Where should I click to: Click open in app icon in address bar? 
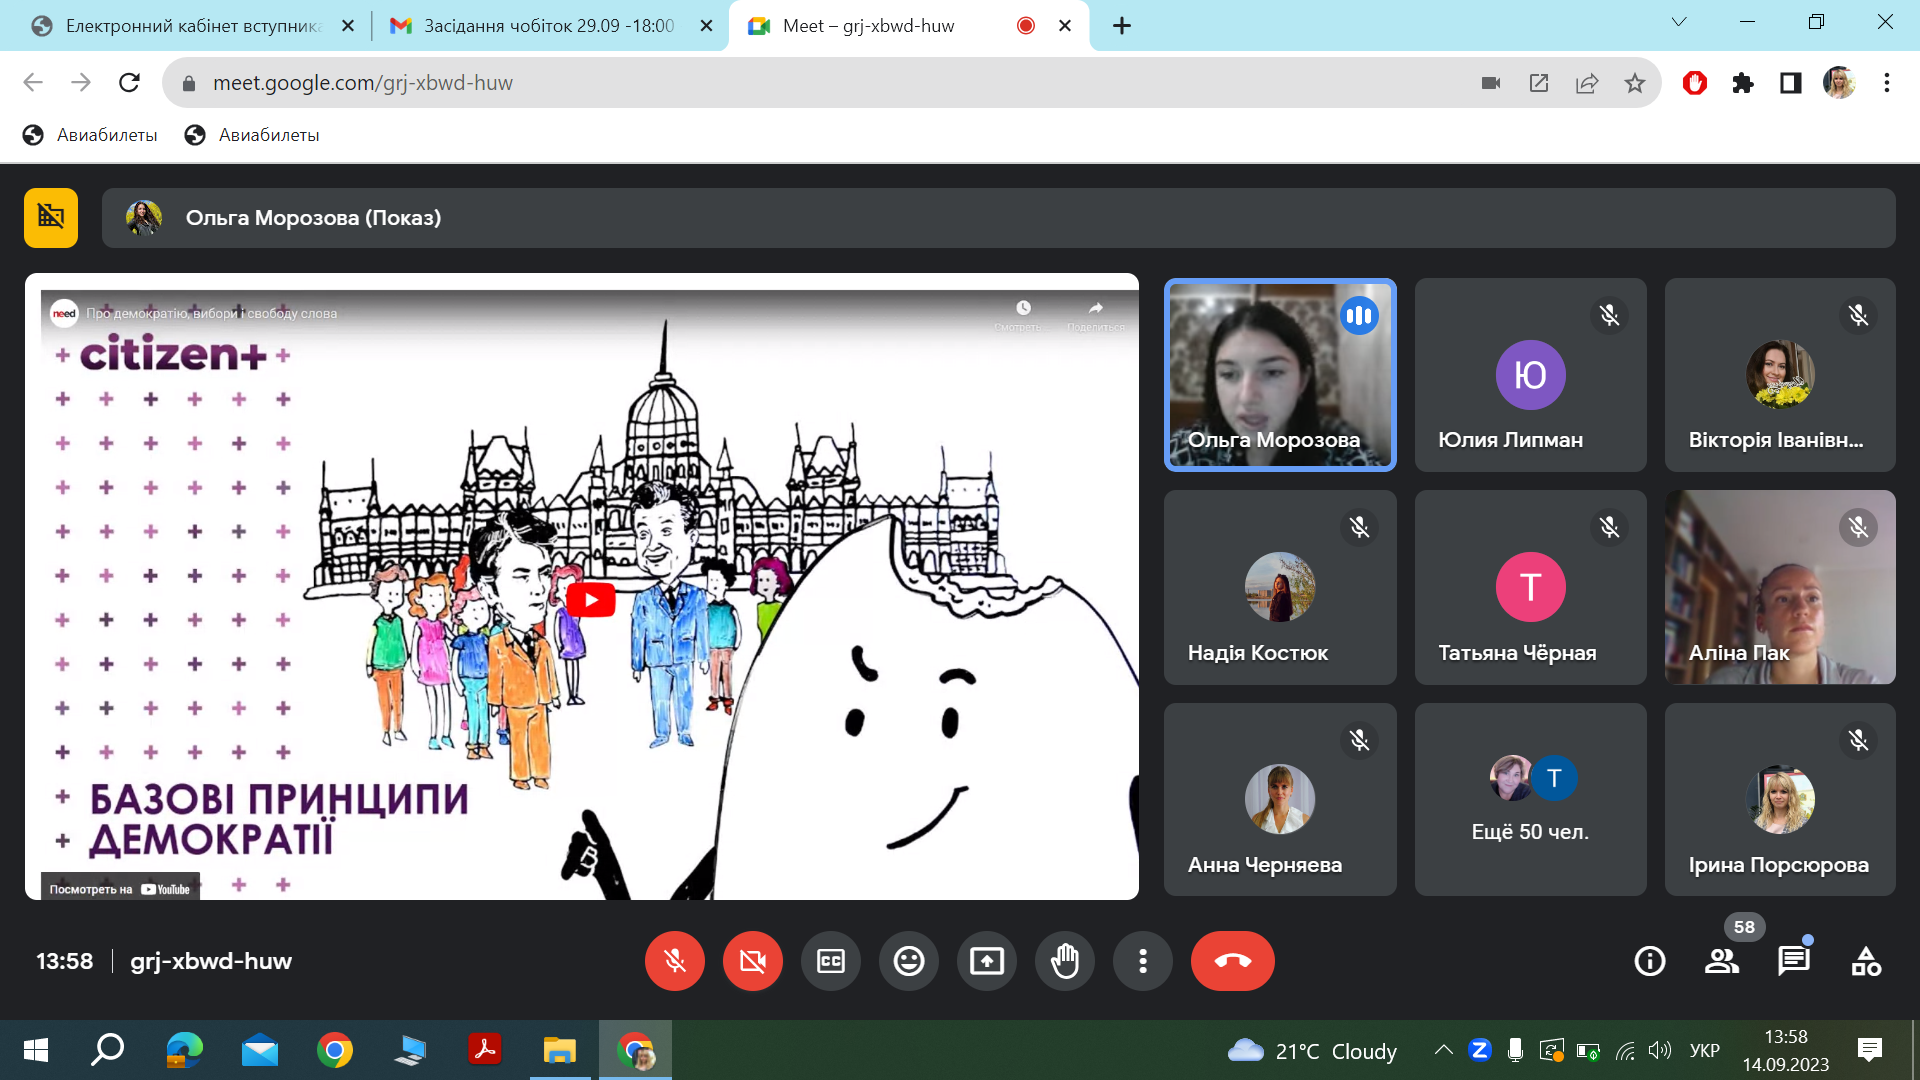click(1539, 83)
